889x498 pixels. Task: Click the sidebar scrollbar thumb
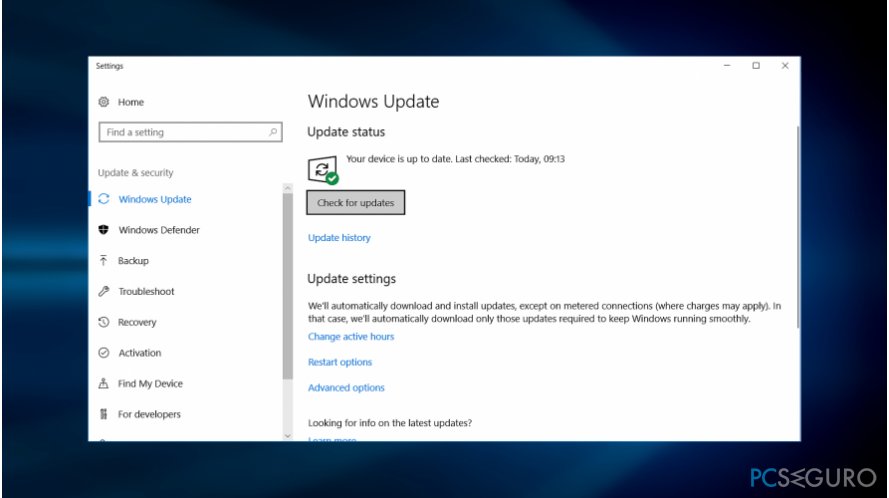(287, 286)
